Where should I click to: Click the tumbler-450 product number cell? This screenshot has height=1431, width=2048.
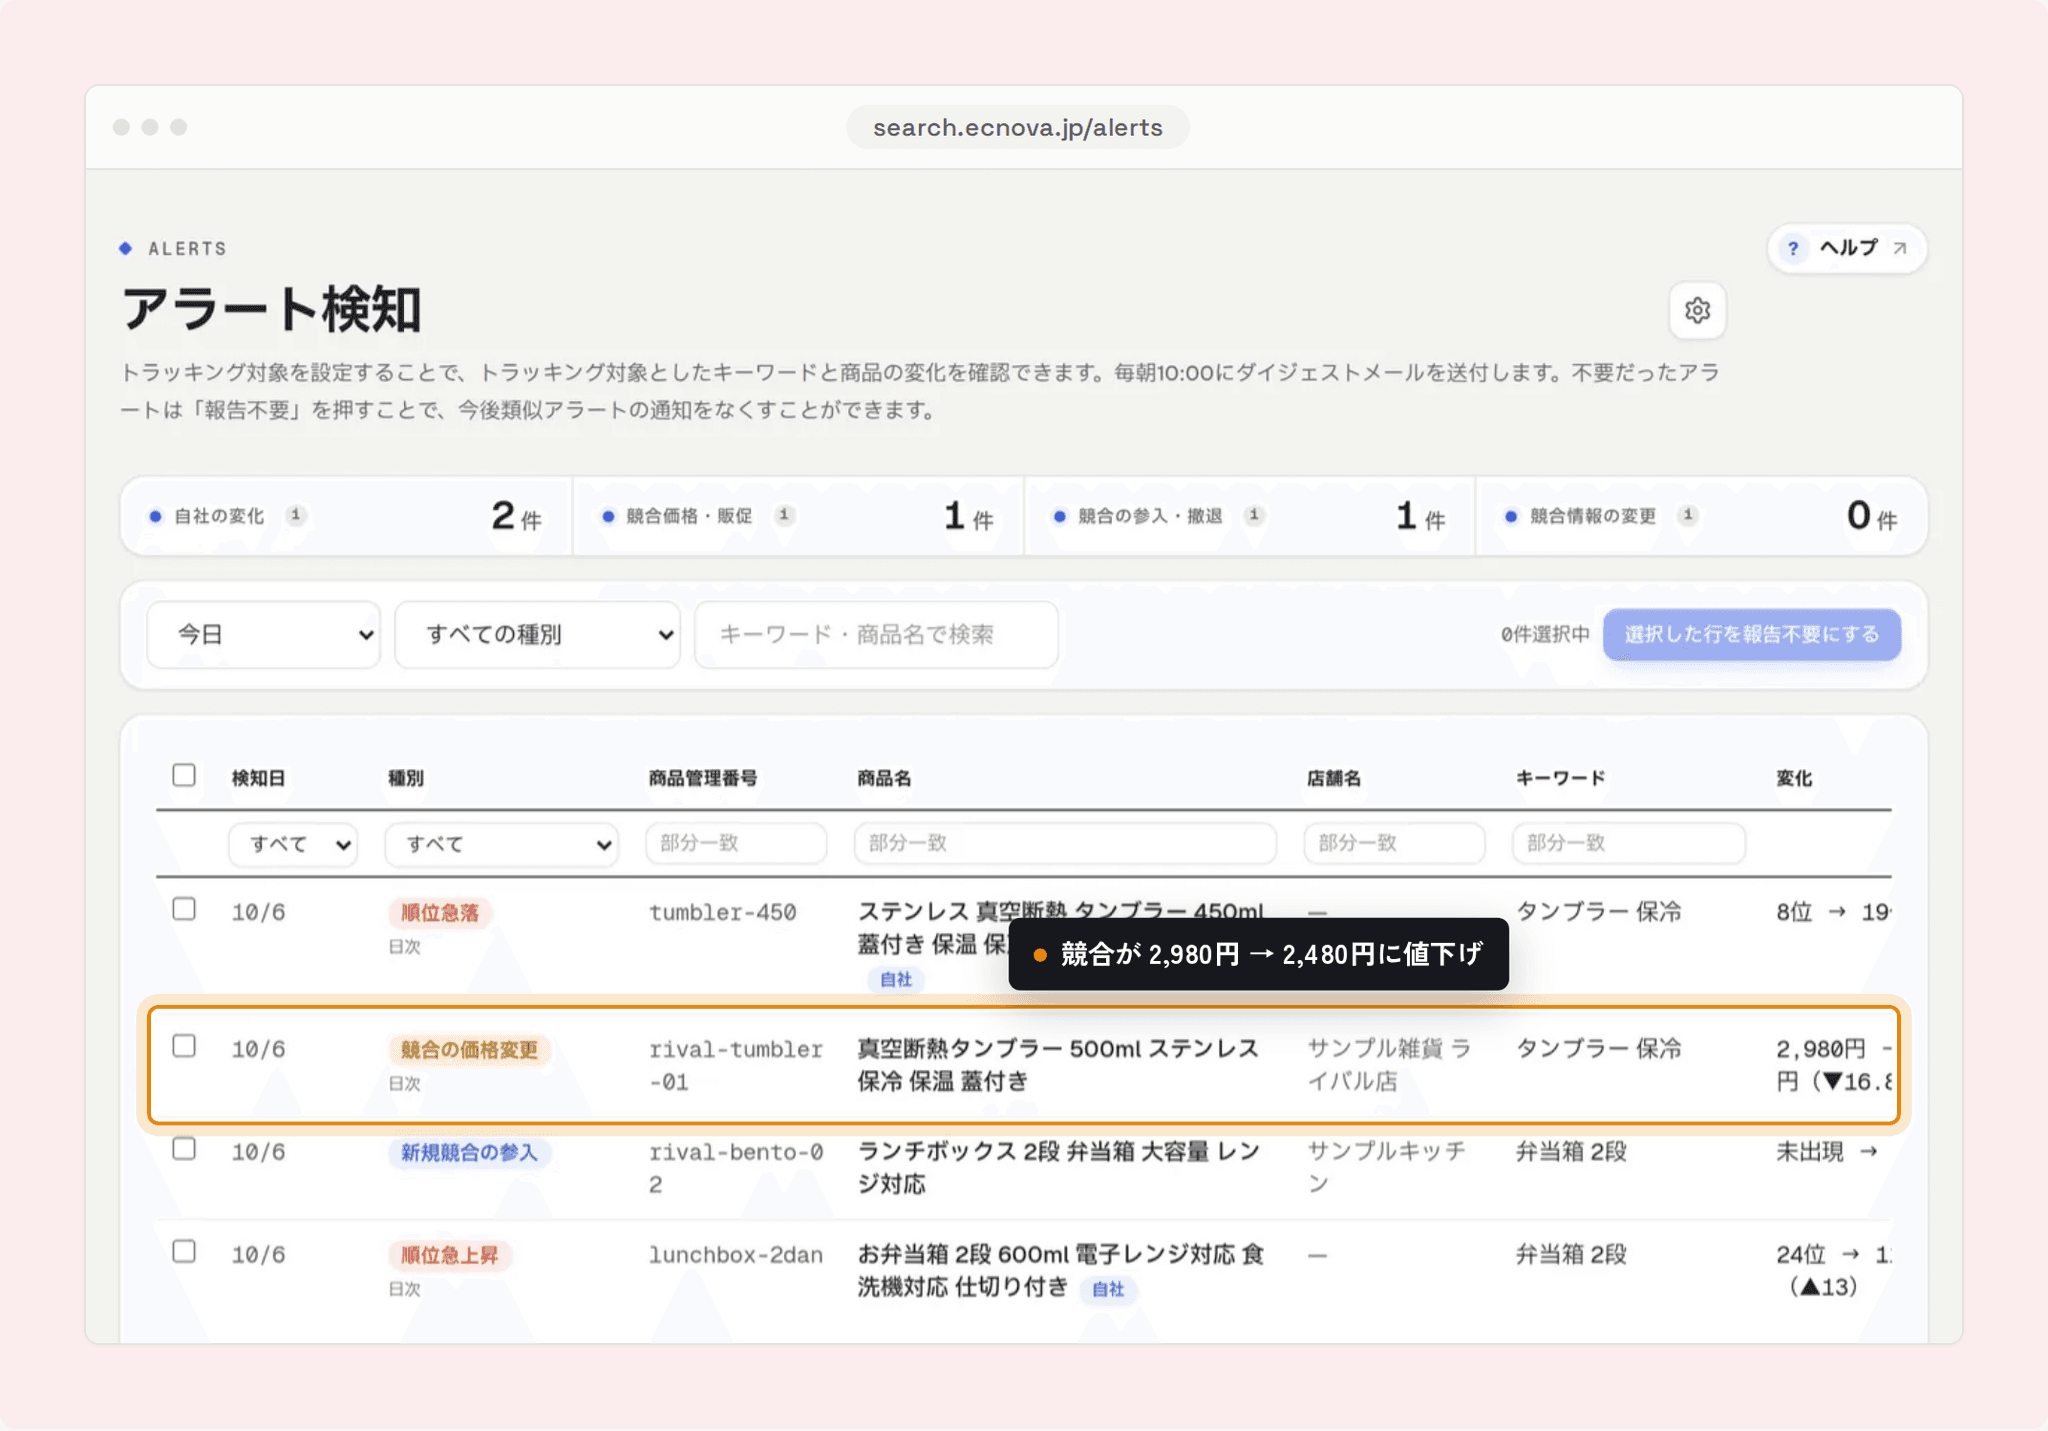pyautogui.click(x=722, y=912)
